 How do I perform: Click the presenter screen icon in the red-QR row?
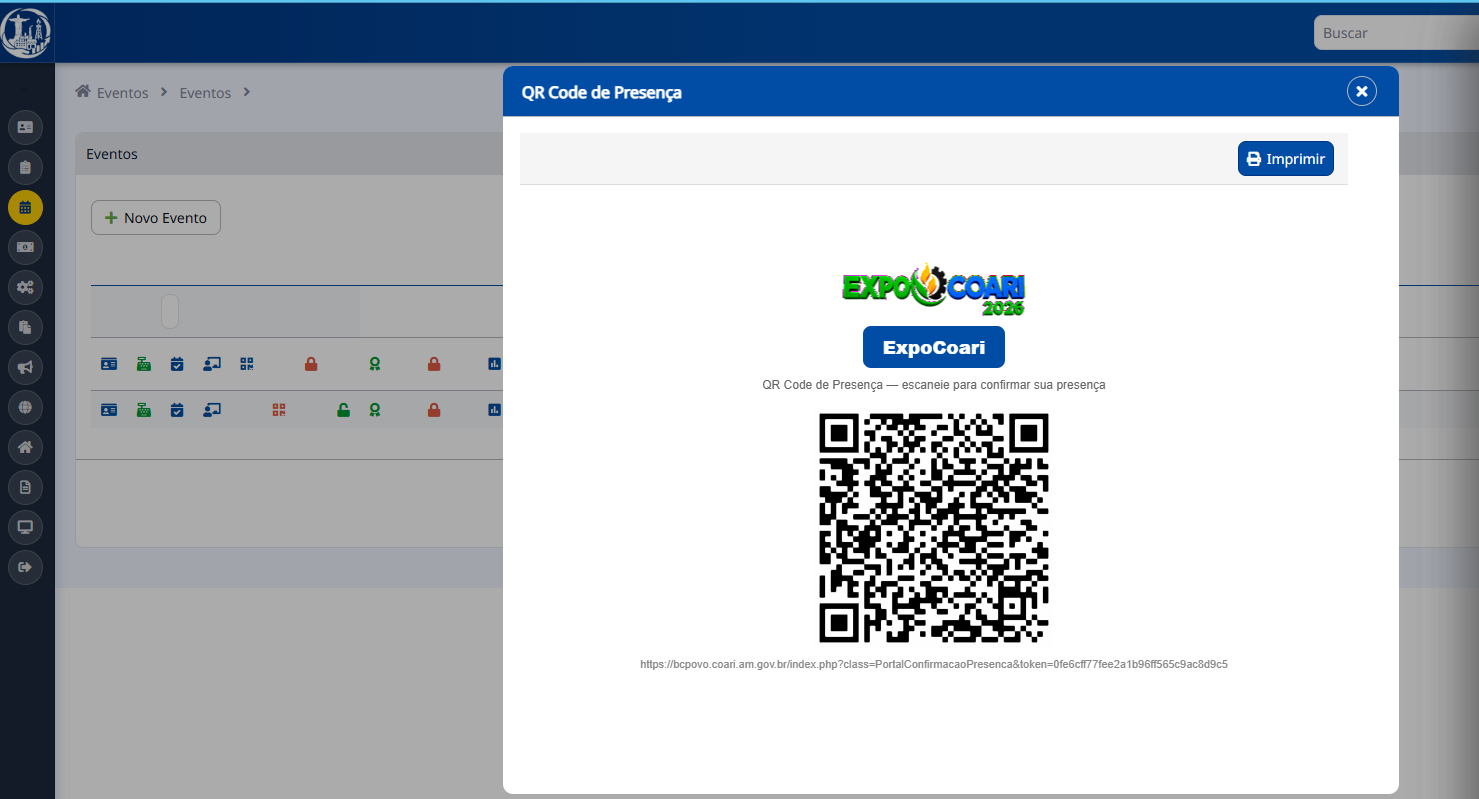point(211,409)
